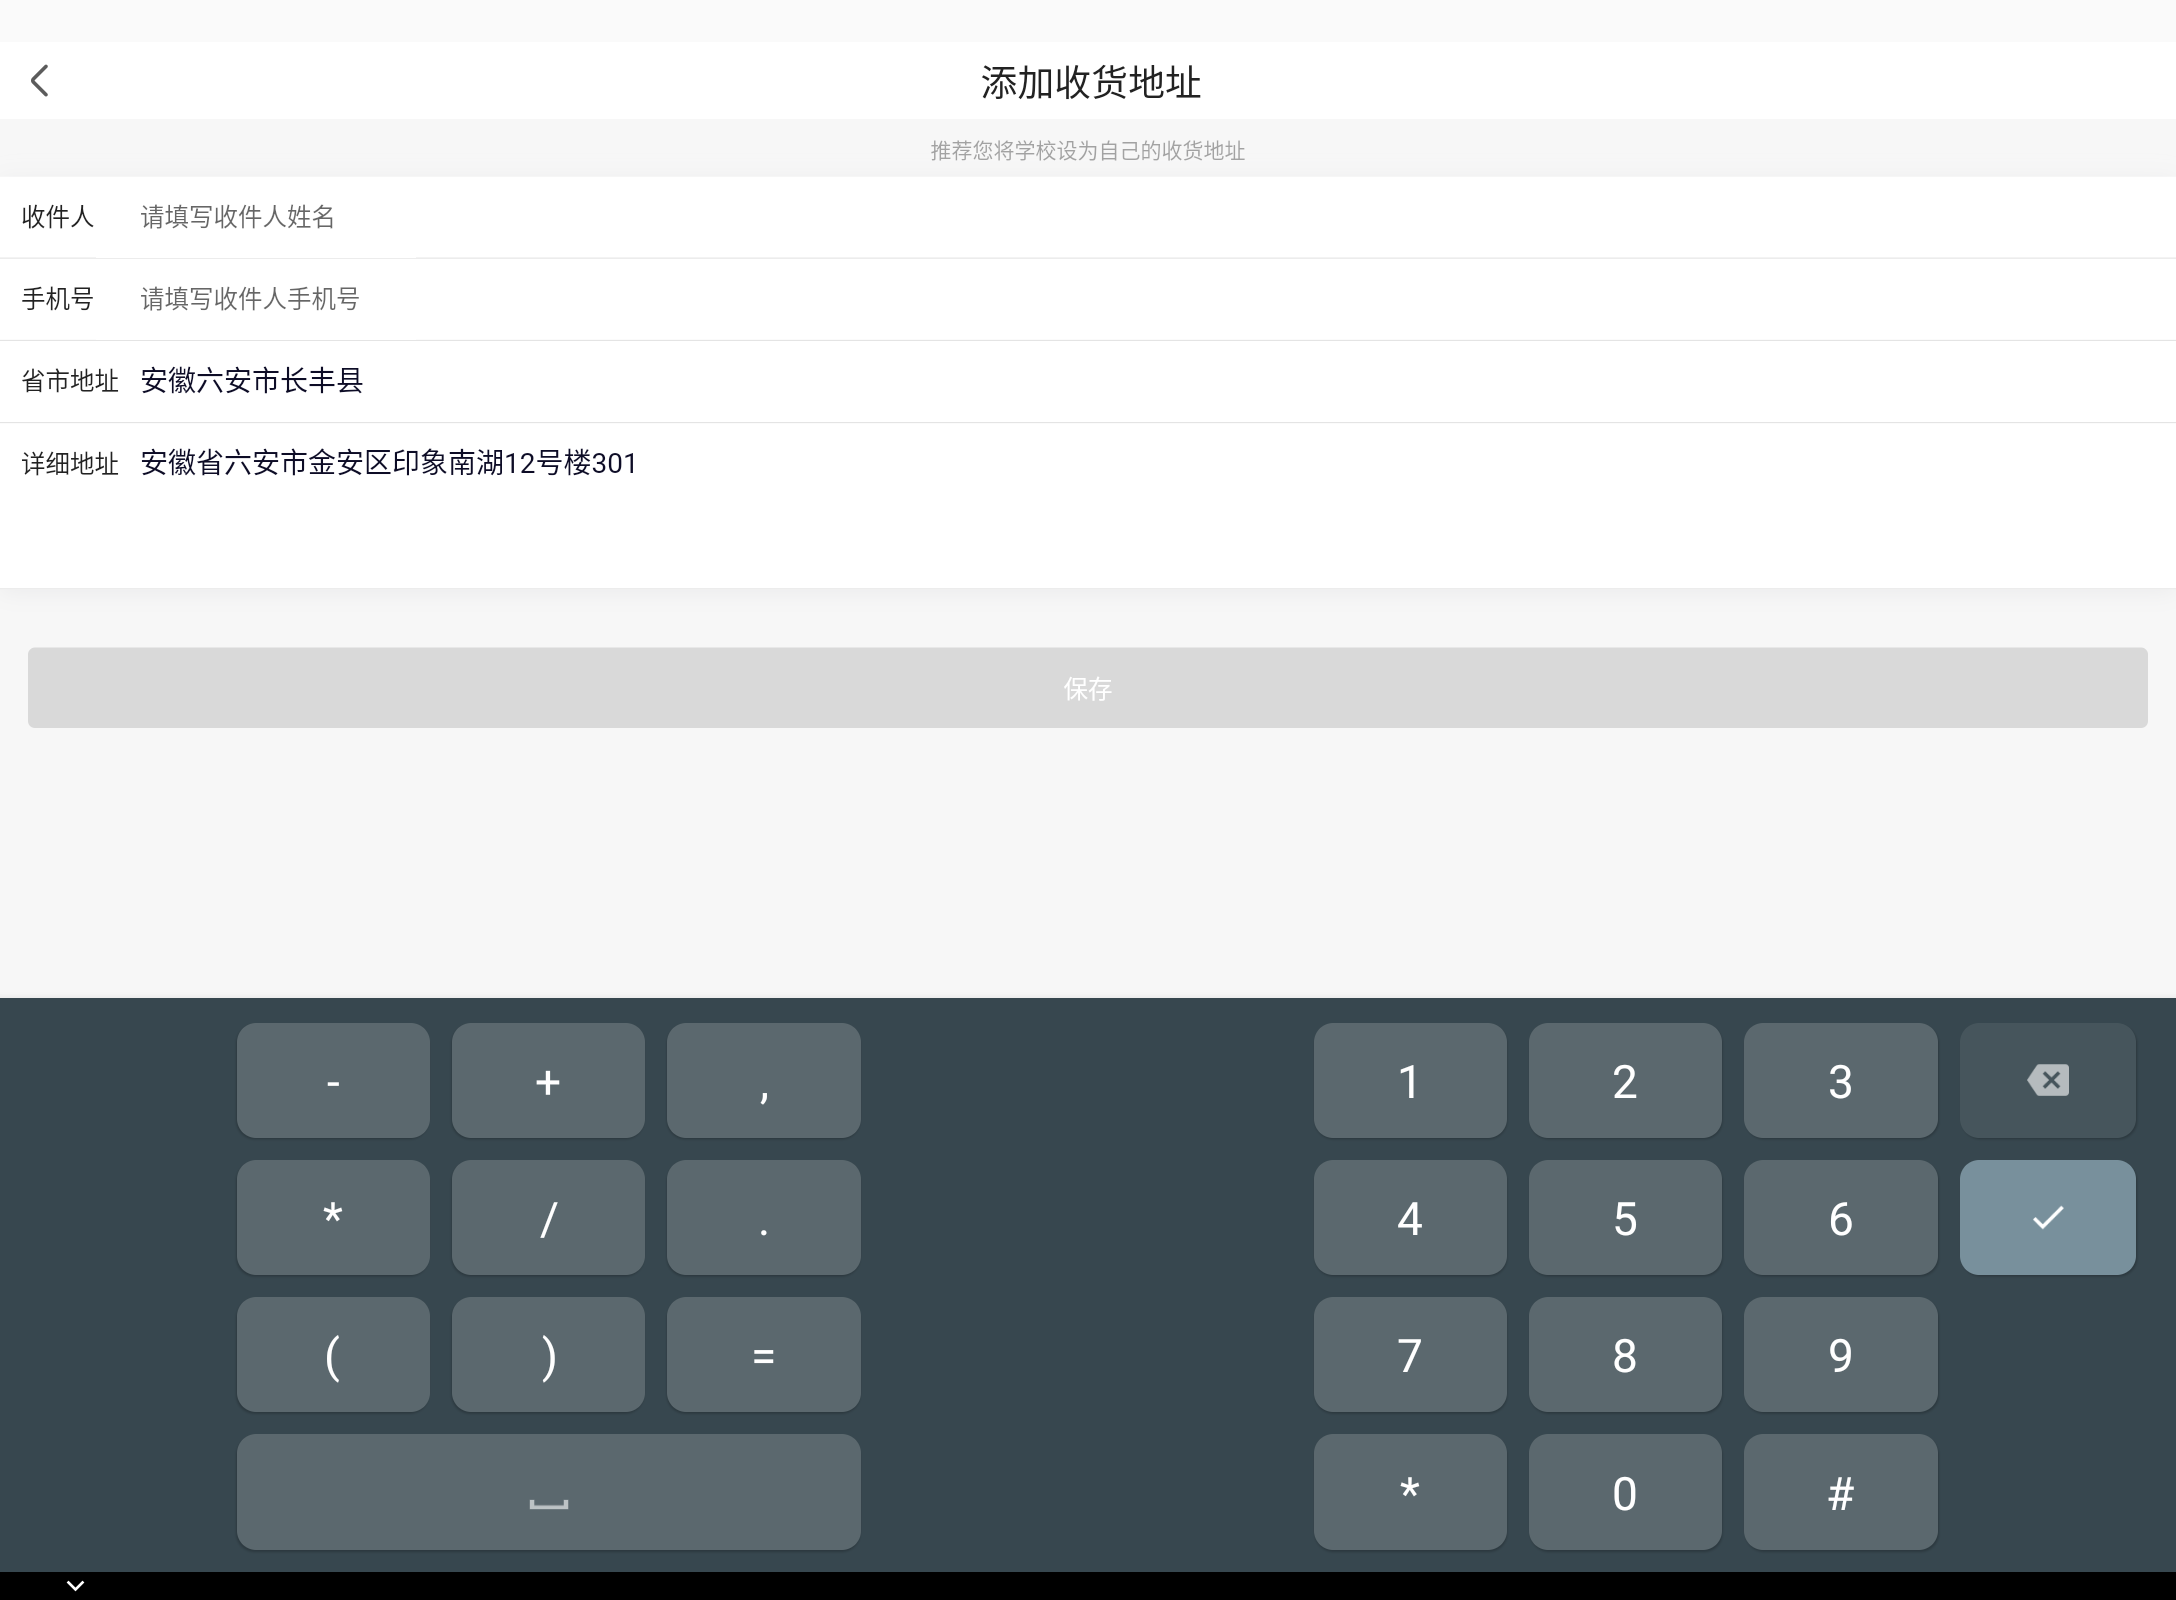Screen dimensions: 2176x1600
Task: Tap the number 5 key
Action: tap(1625, 1217)
